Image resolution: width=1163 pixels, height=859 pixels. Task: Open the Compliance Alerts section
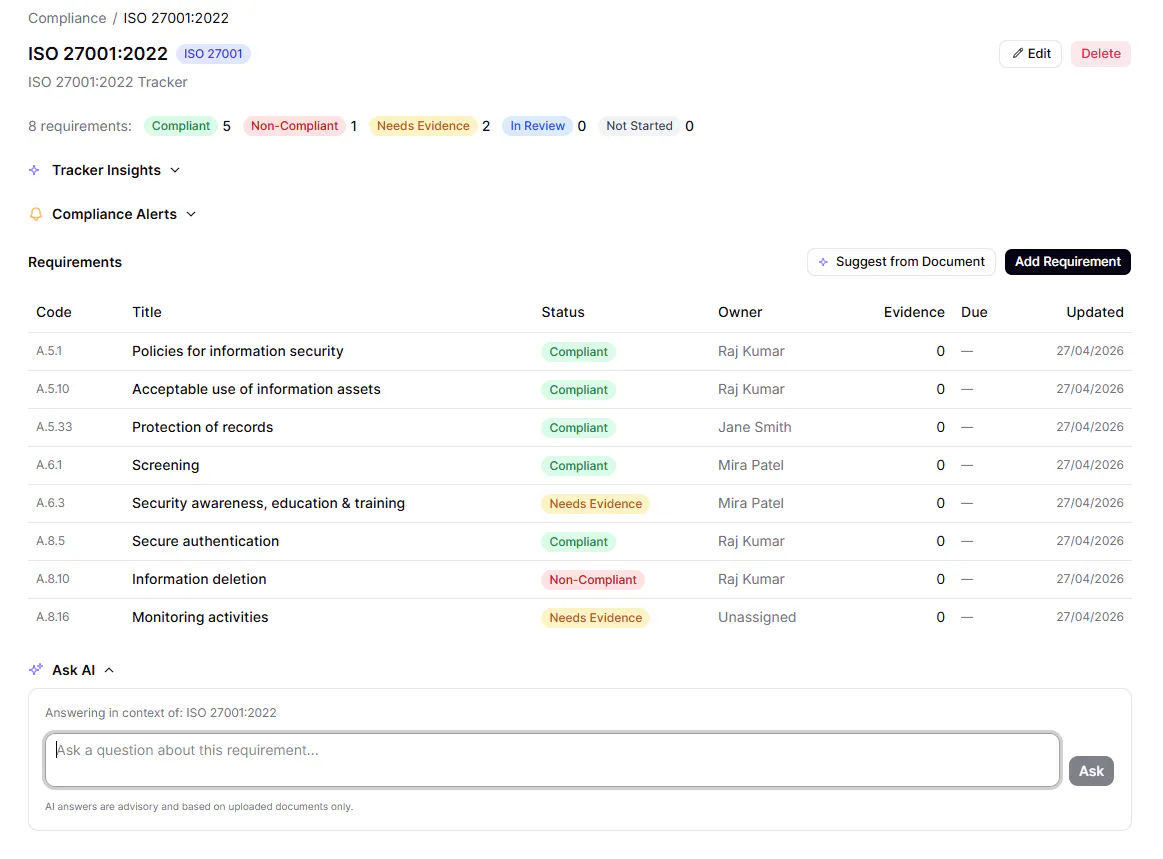click(x=114, y=214)
